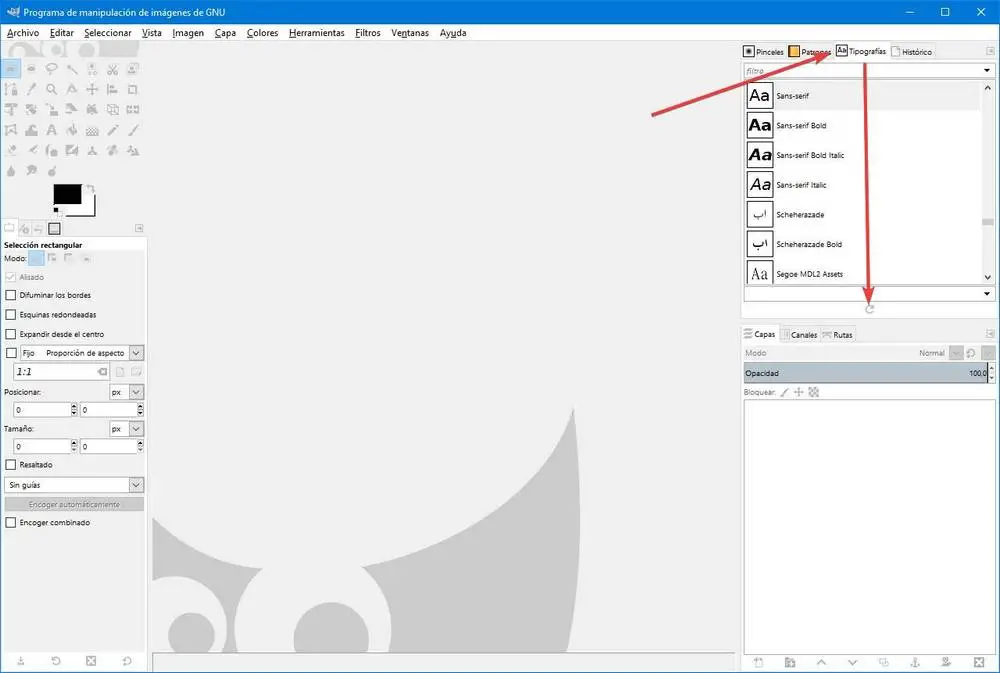Toggle lock alpha channel icon next to Bloquear
This screenshot has width=1000, height=673.
click(x=814, y=392)
